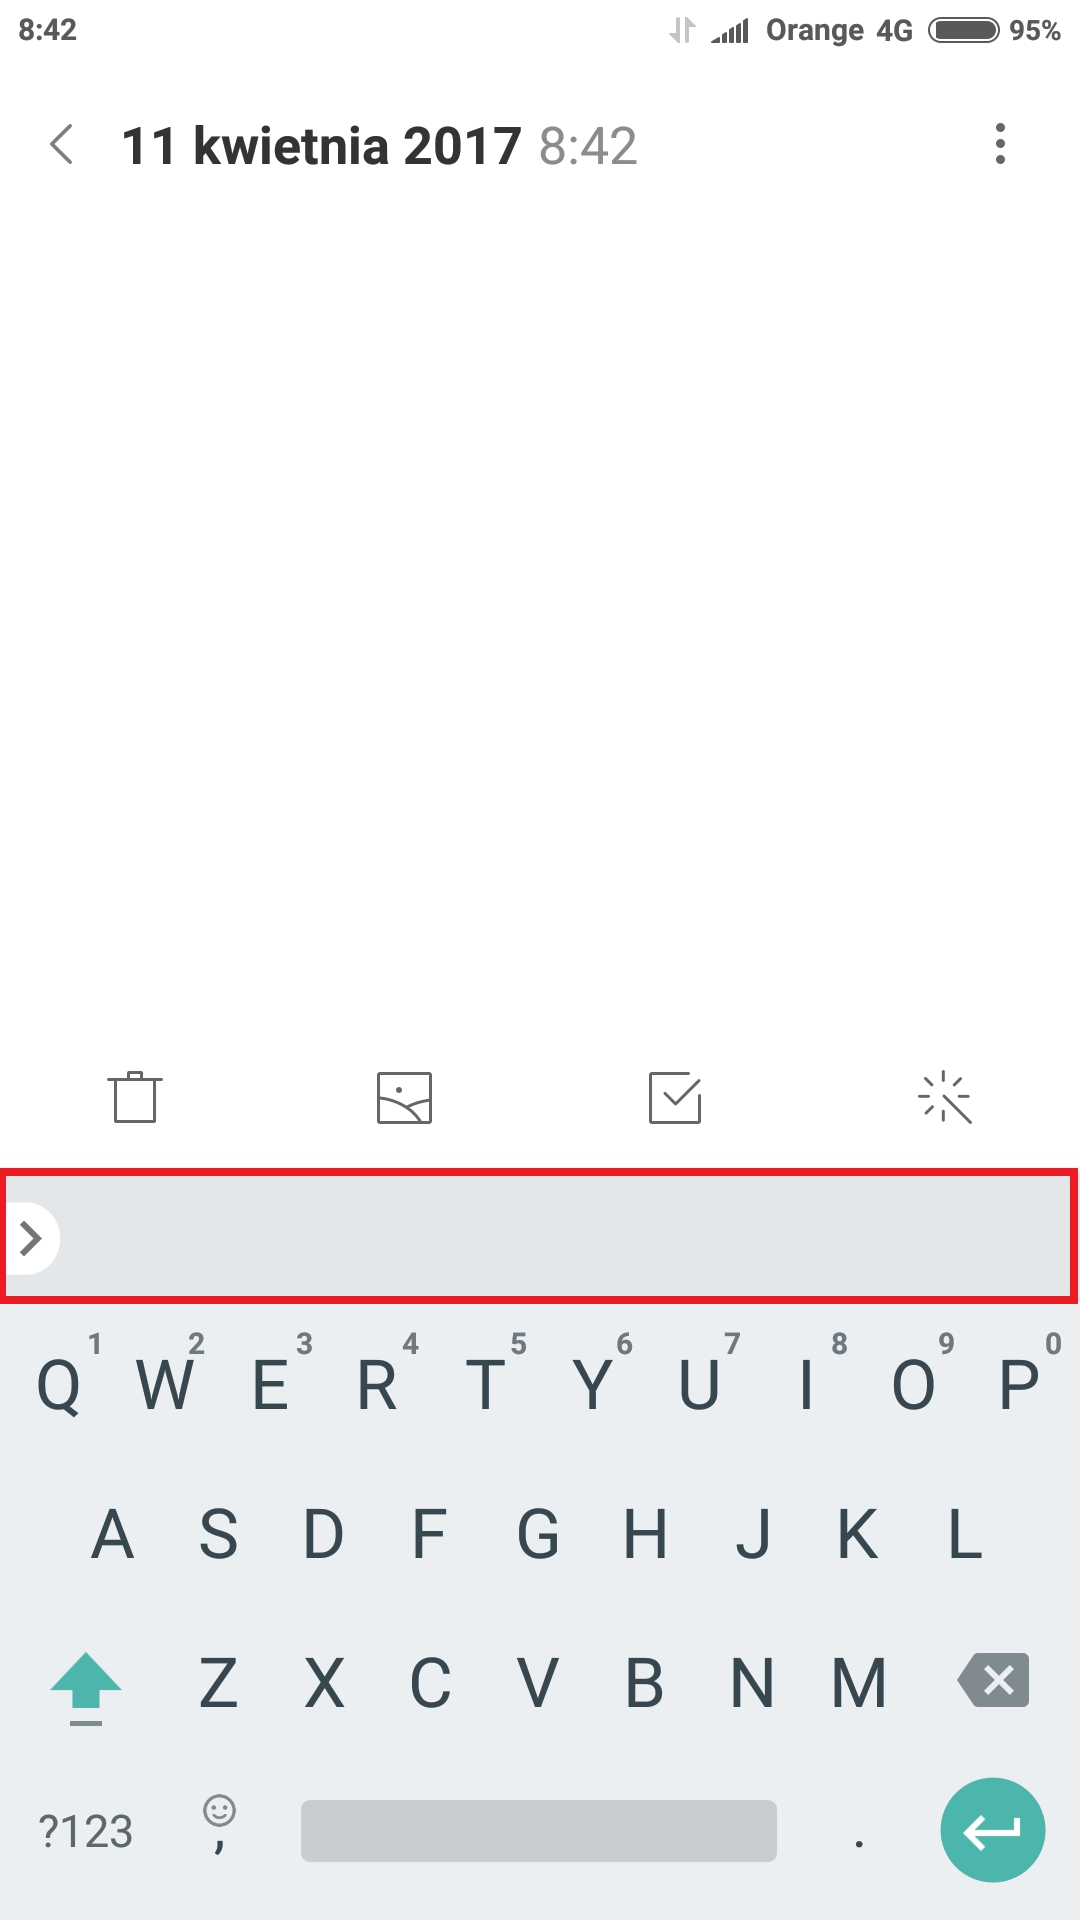Add a checklist with the checkbox icon
The image size is (1080, 1920).
pyautogui.click(x=675, y=1098)
